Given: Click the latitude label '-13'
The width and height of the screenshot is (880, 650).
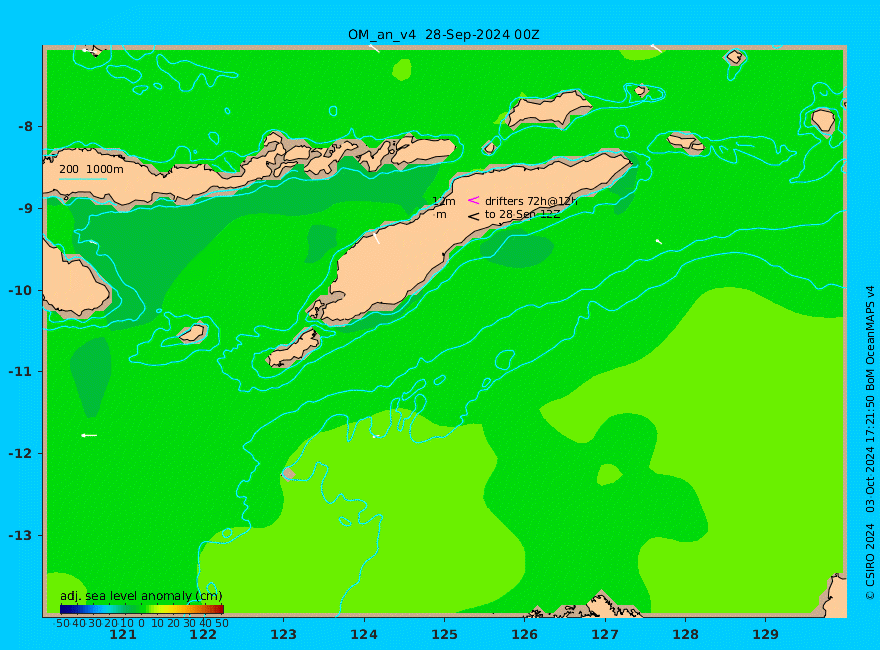Looking at the screenshot, I should coord(21,535).
